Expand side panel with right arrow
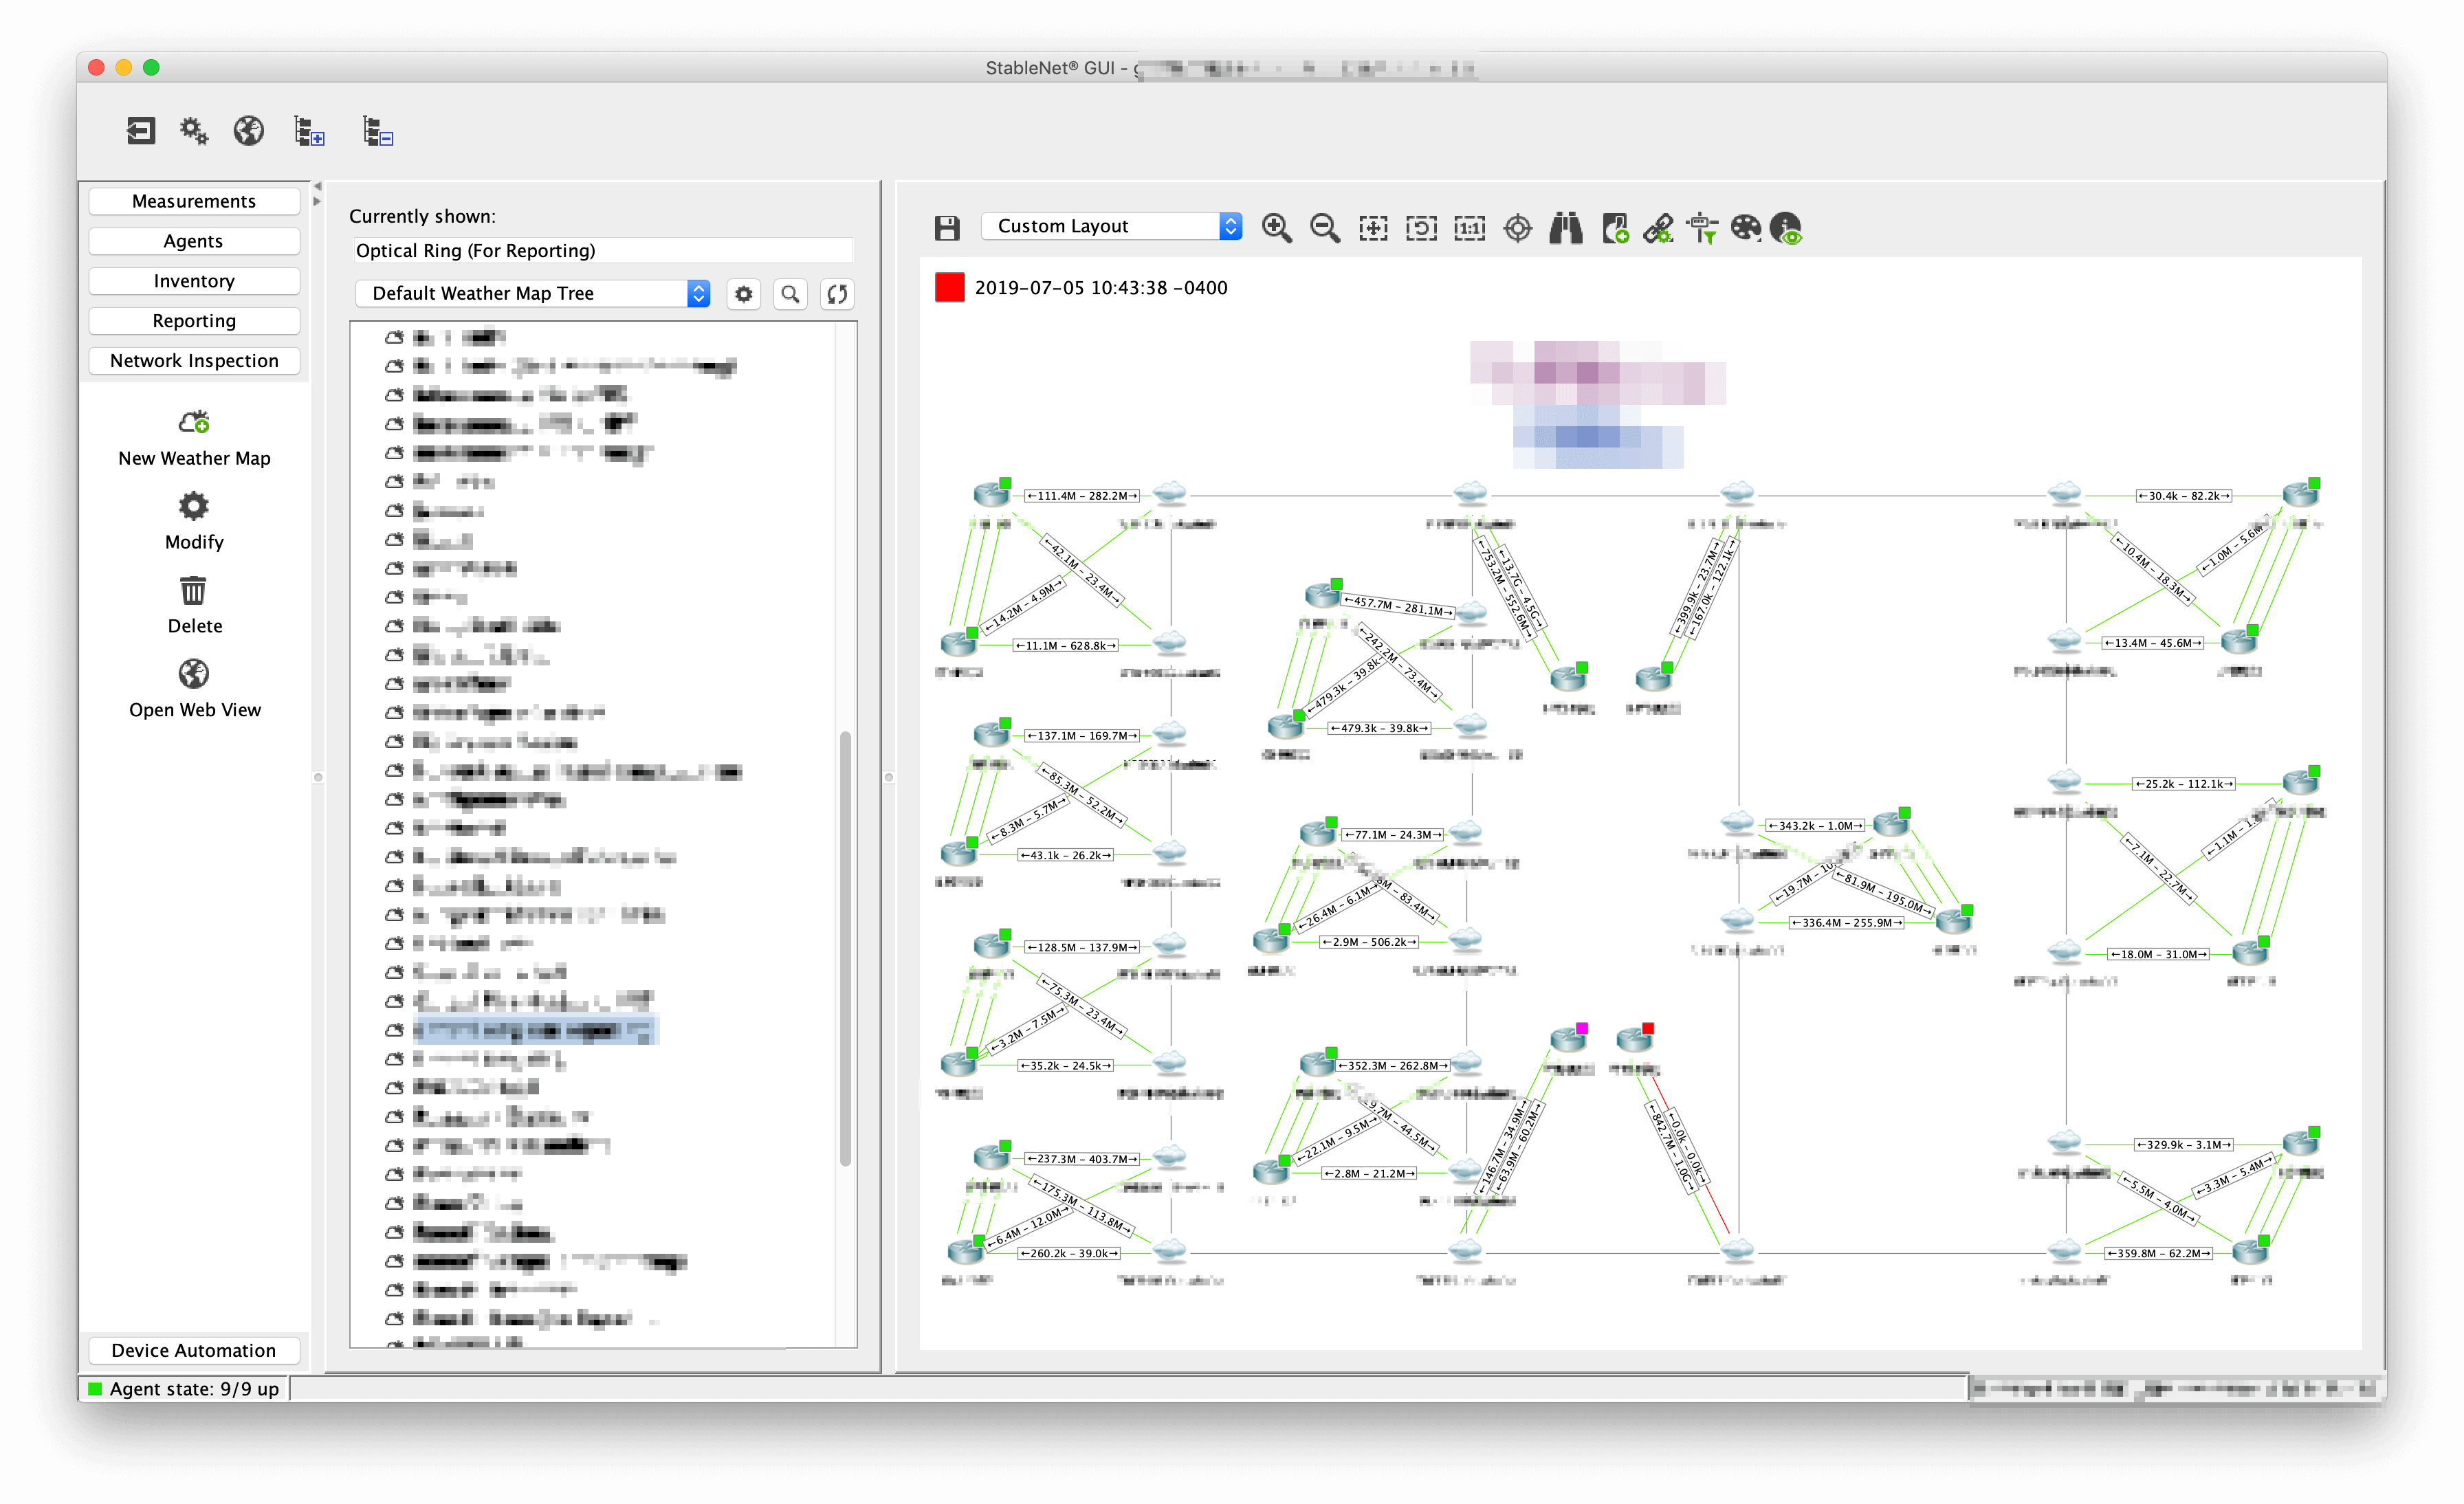 point(317,201)
